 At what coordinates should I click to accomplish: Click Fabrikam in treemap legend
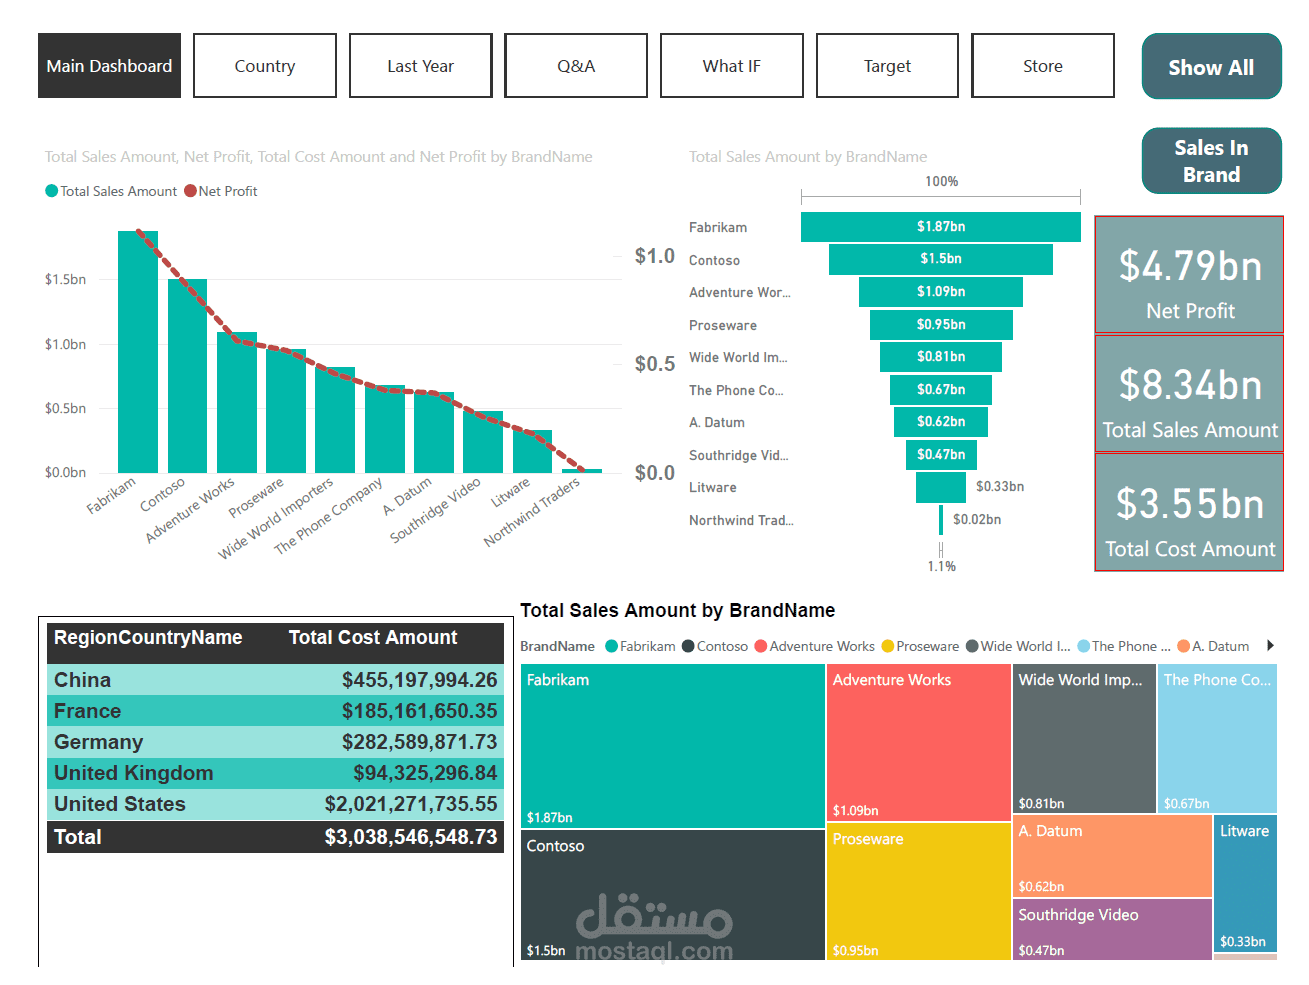(x=641, y=646)
